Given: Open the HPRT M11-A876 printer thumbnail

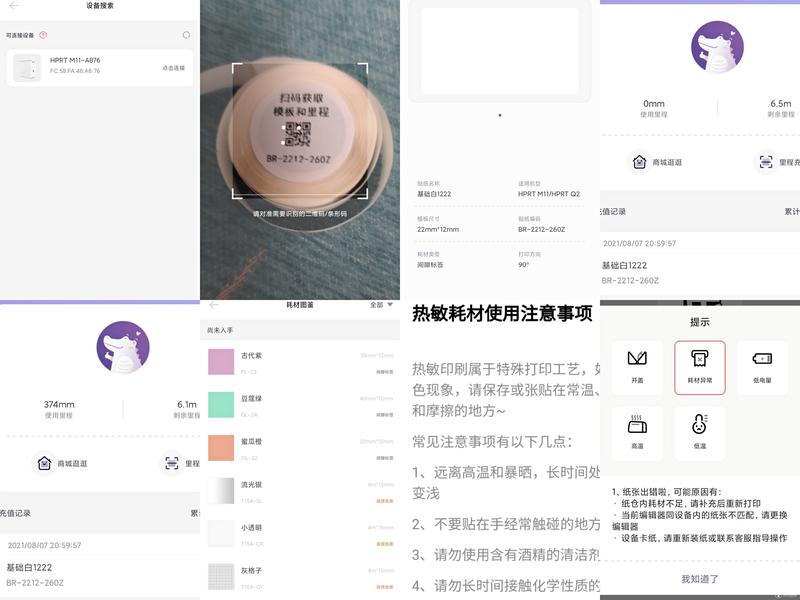Looking at the screenshot, I should coord(27,67).
